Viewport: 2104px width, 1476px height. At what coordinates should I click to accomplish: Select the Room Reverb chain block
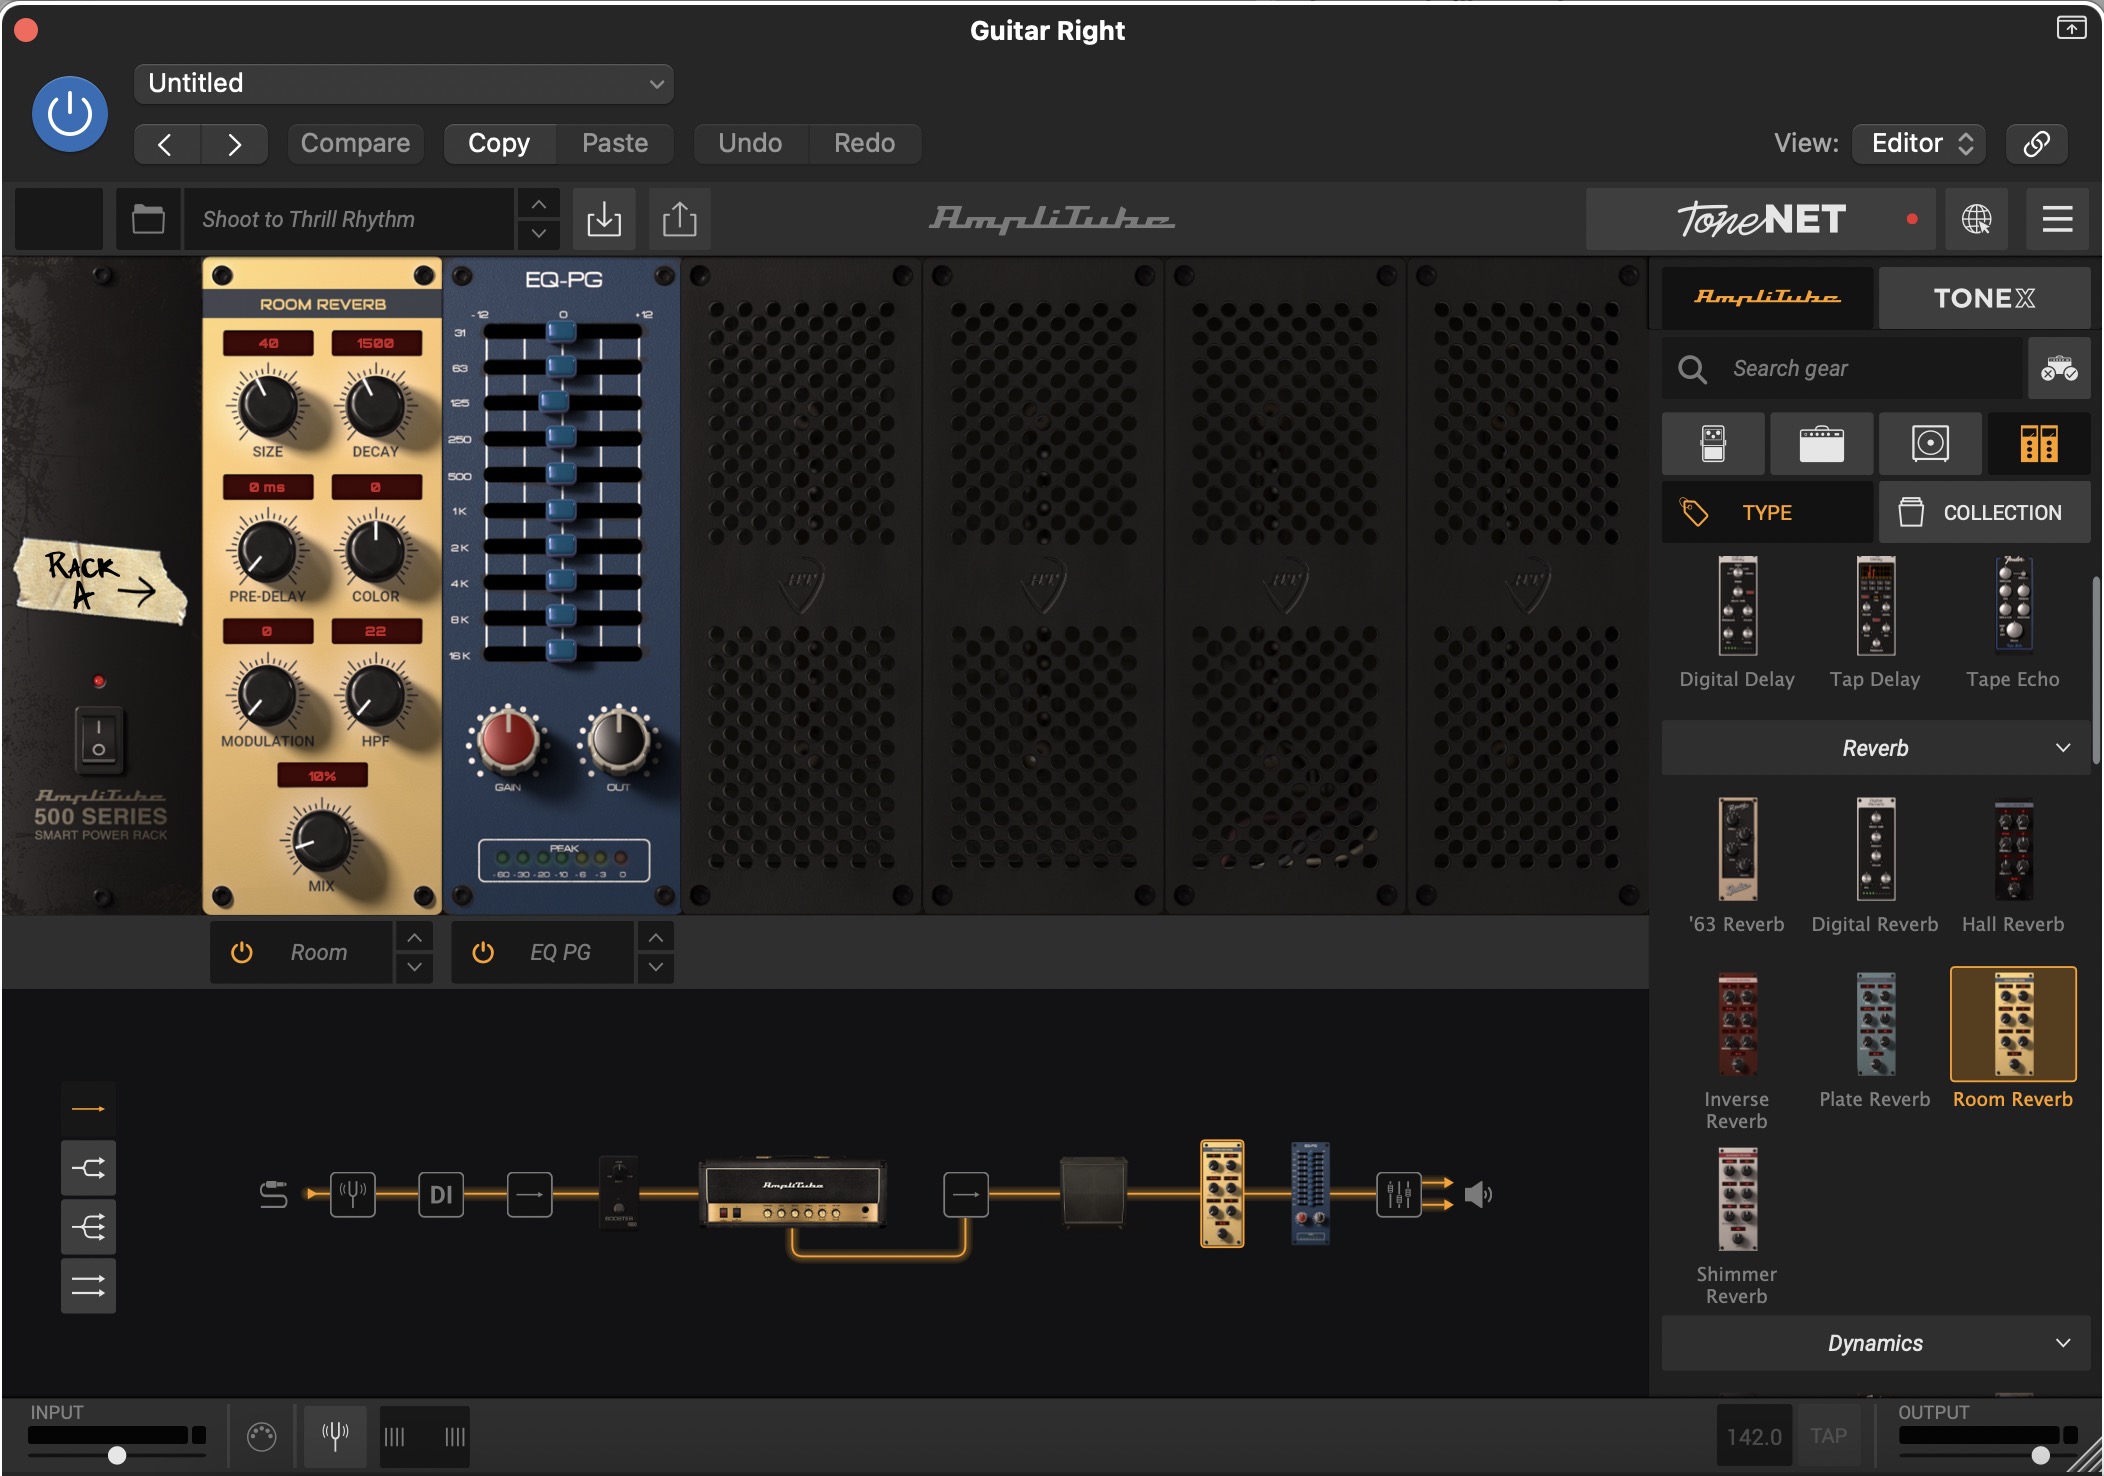pos(1222,1193)
